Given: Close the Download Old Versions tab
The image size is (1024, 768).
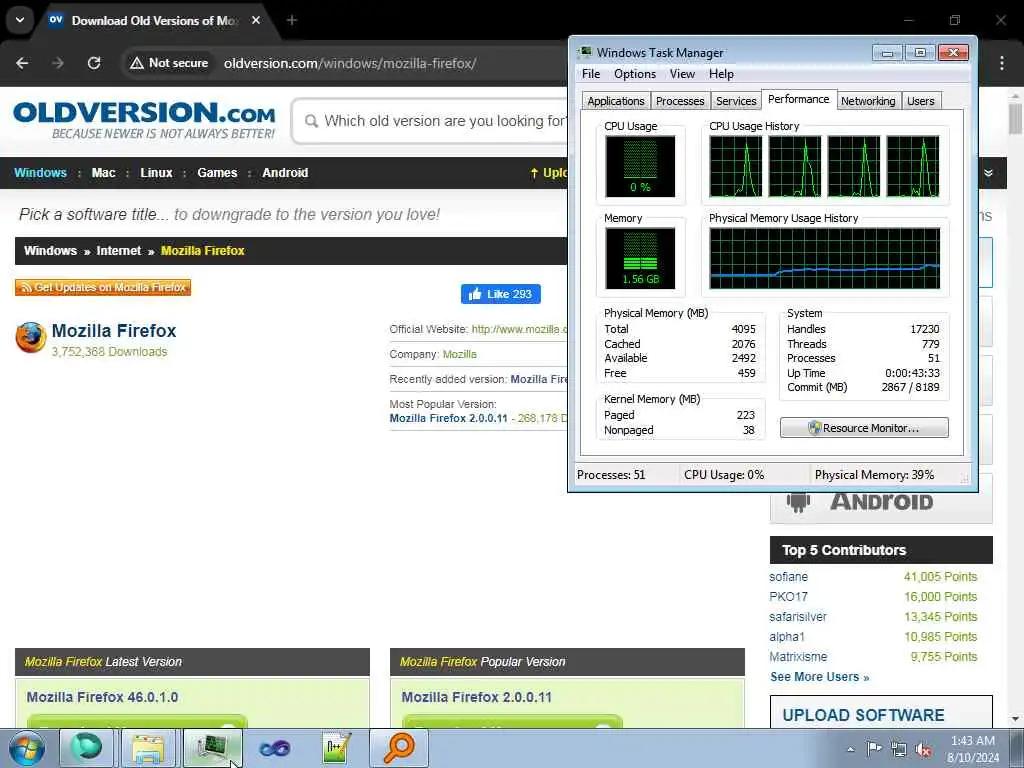Looking at the screenshot, I should coord(256,20).
